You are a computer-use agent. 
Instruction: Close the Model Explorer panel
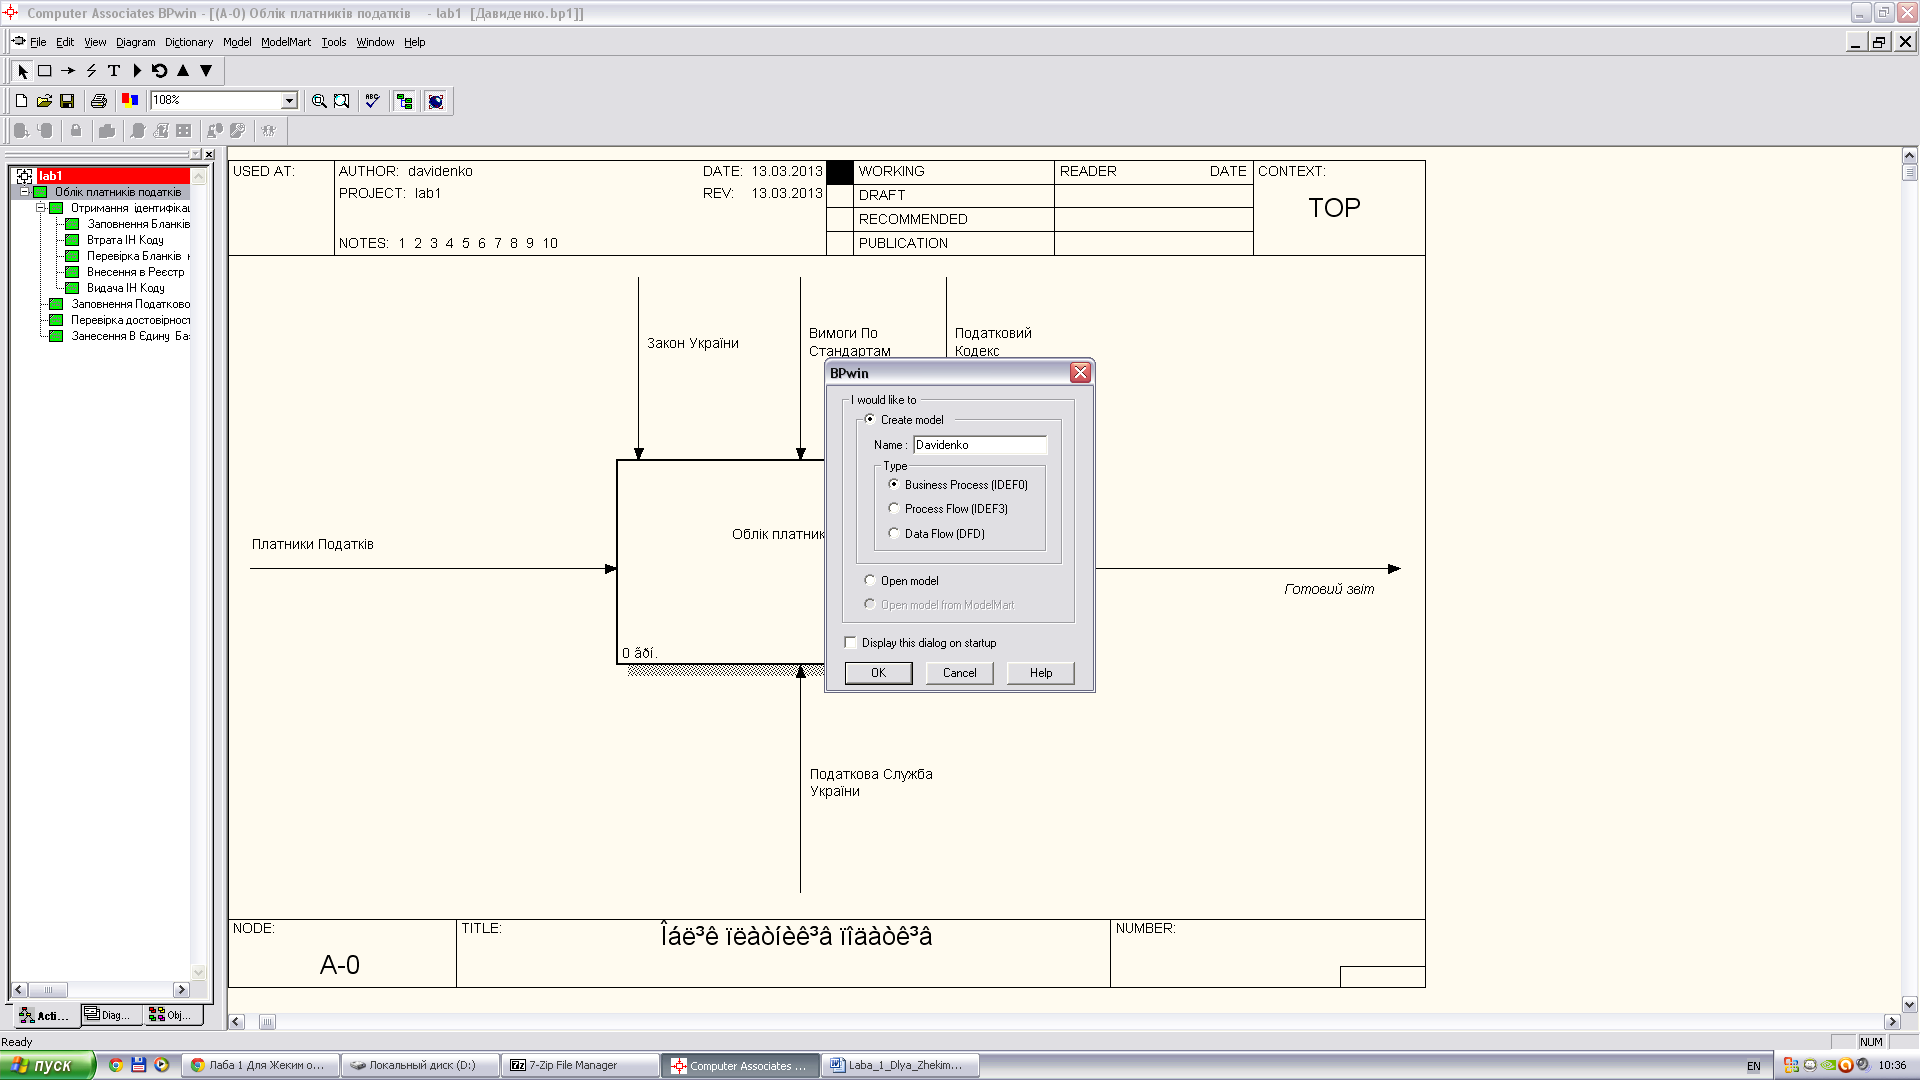point(209,154)
